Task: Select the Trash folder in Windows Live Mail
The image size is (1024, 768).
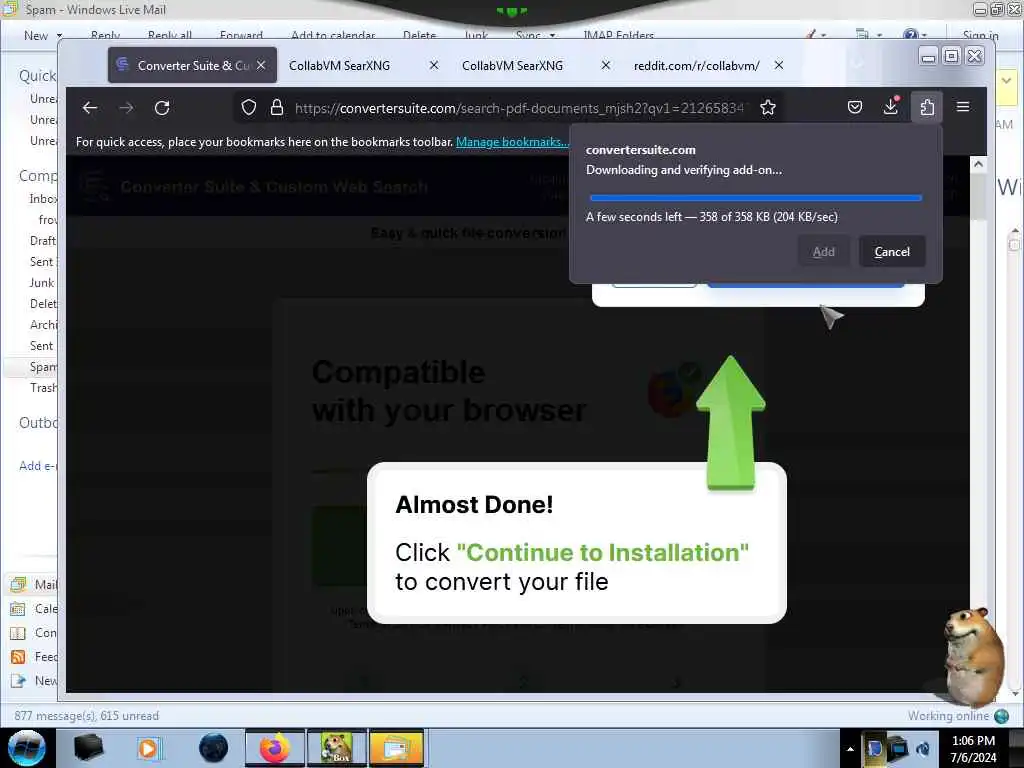Action: (x=43, y=388)
